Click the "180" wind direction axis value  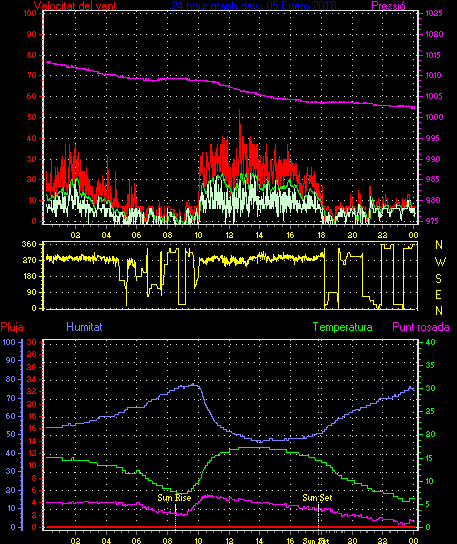tap(29, 277)
